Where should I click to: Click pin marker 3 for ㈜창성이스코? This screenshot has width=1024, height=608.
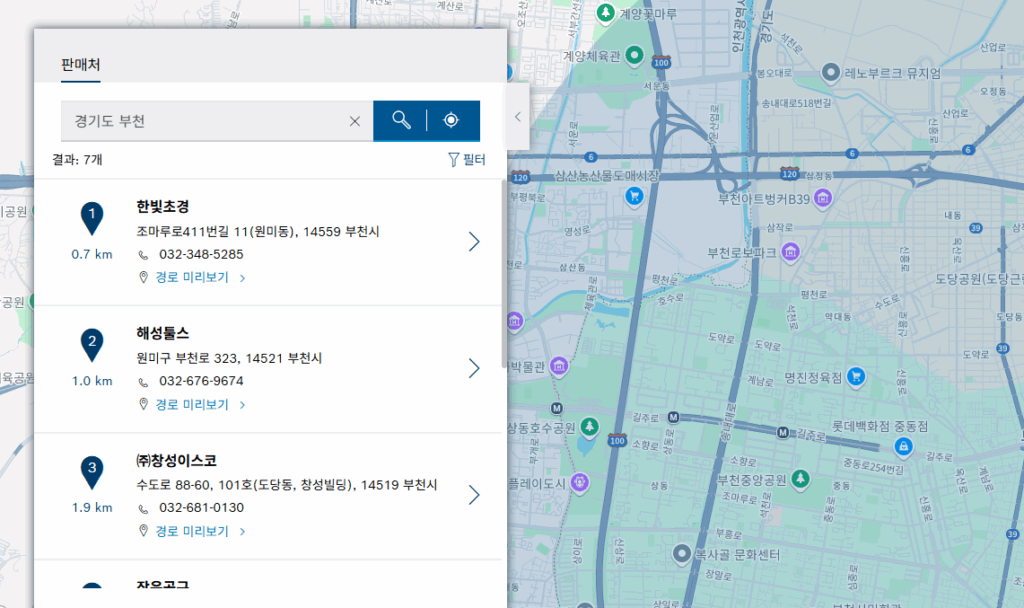click(92, 472)
